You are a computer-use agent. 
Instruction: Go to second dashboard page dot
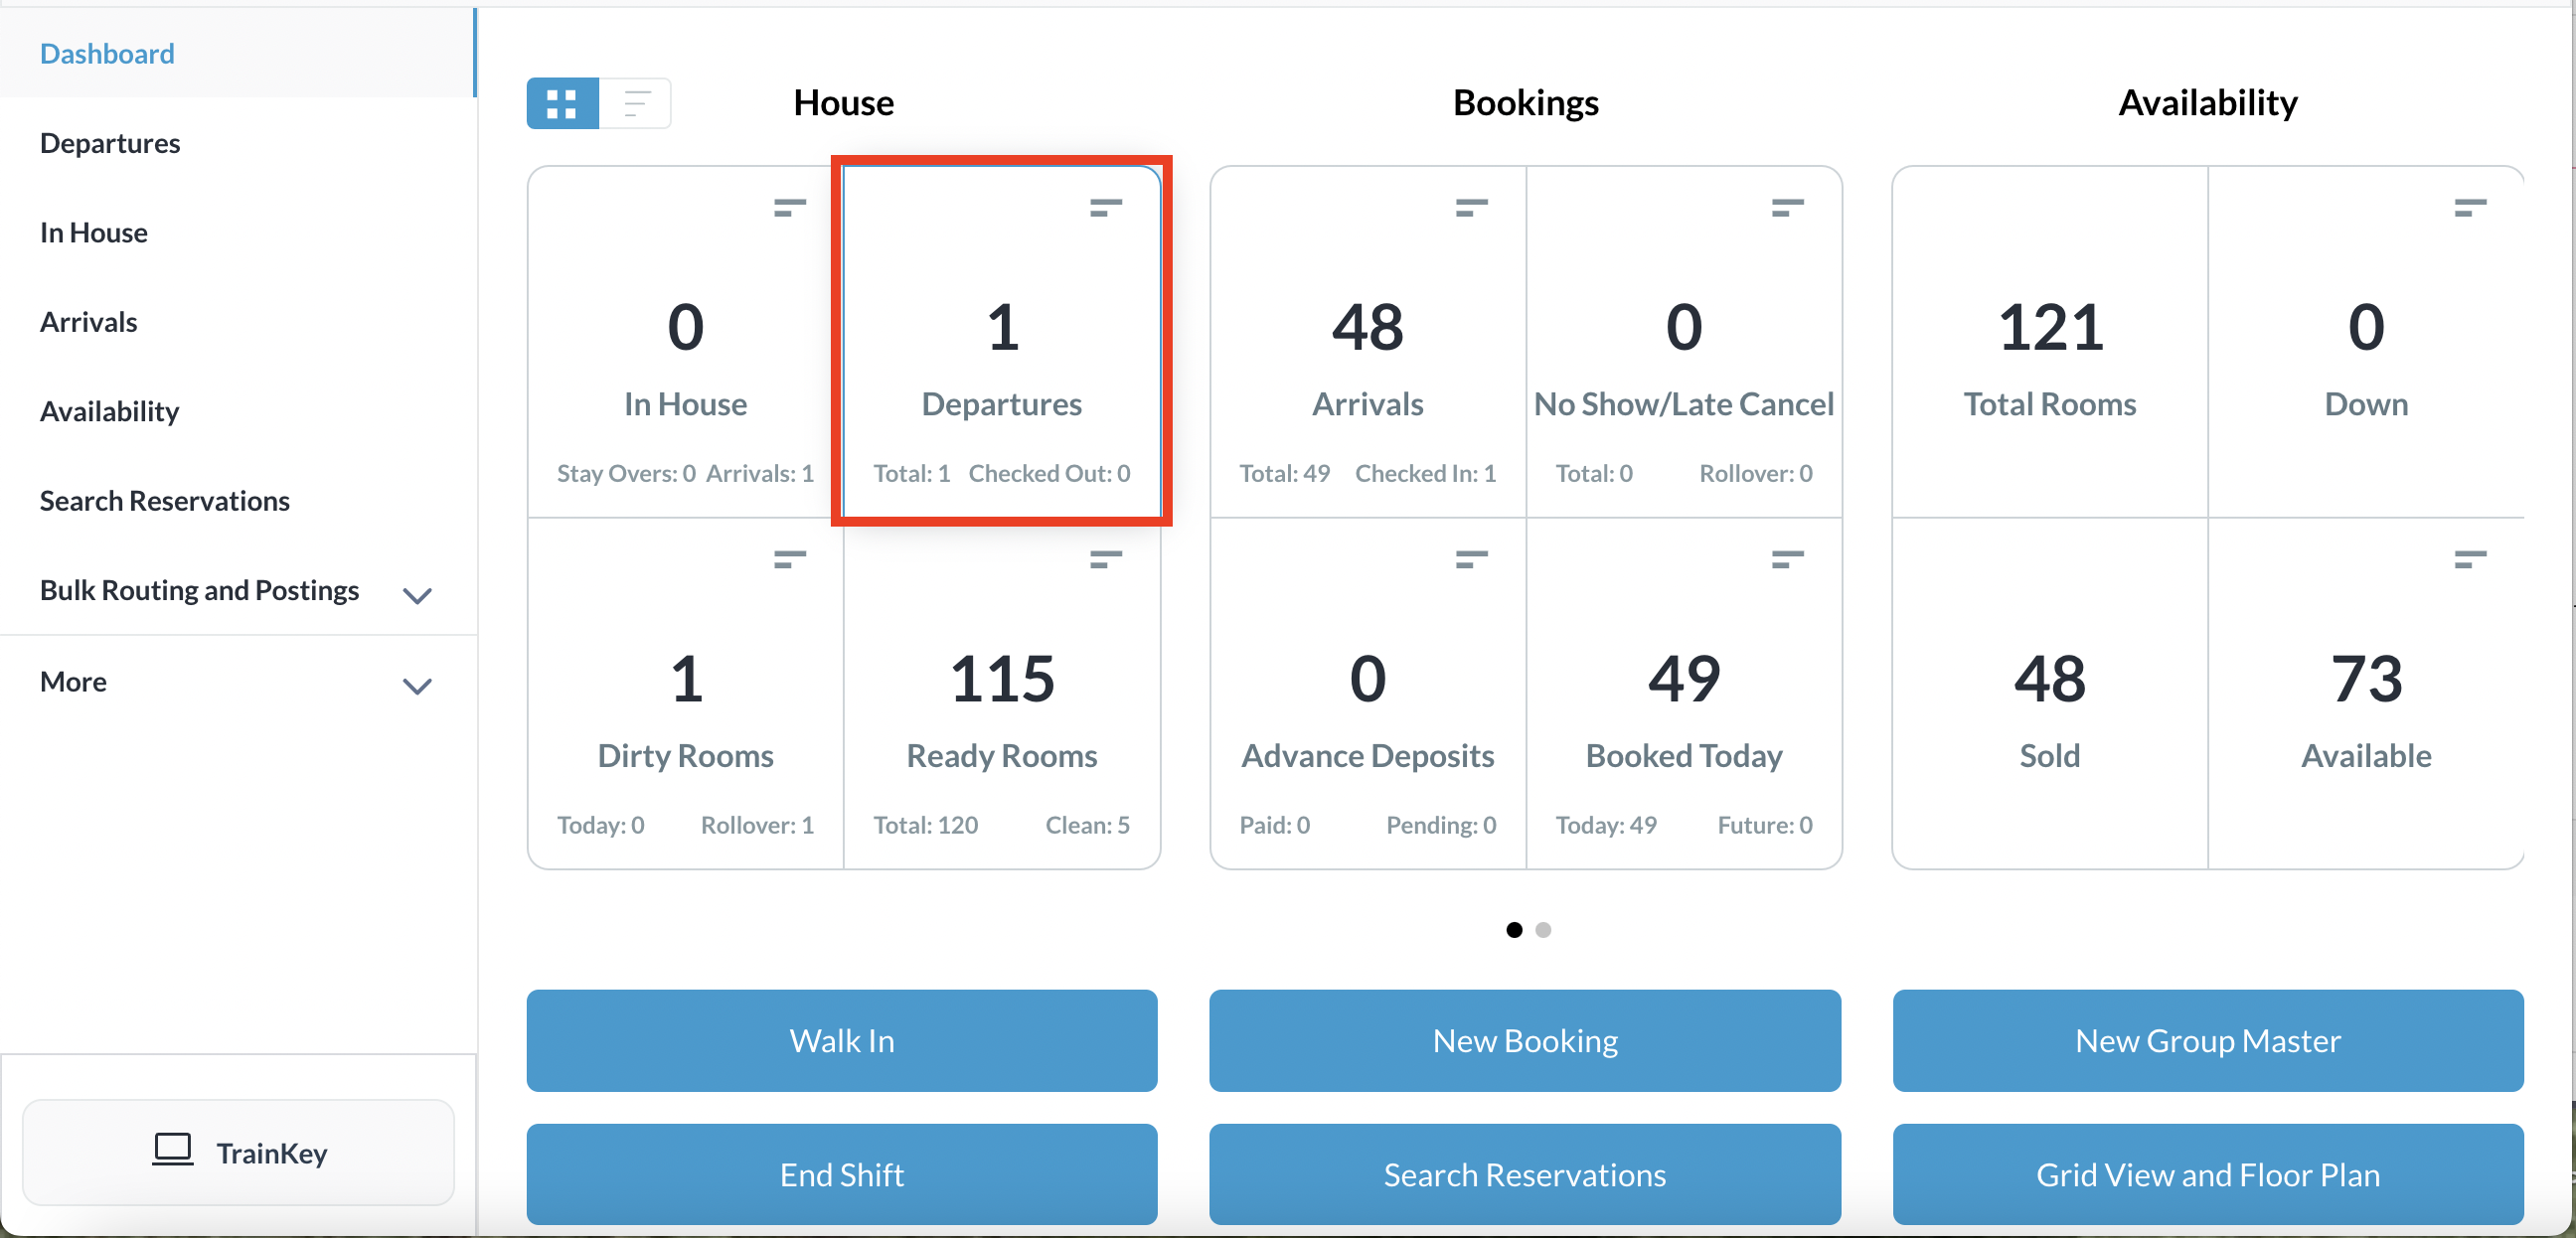(x=1543, y=930)
